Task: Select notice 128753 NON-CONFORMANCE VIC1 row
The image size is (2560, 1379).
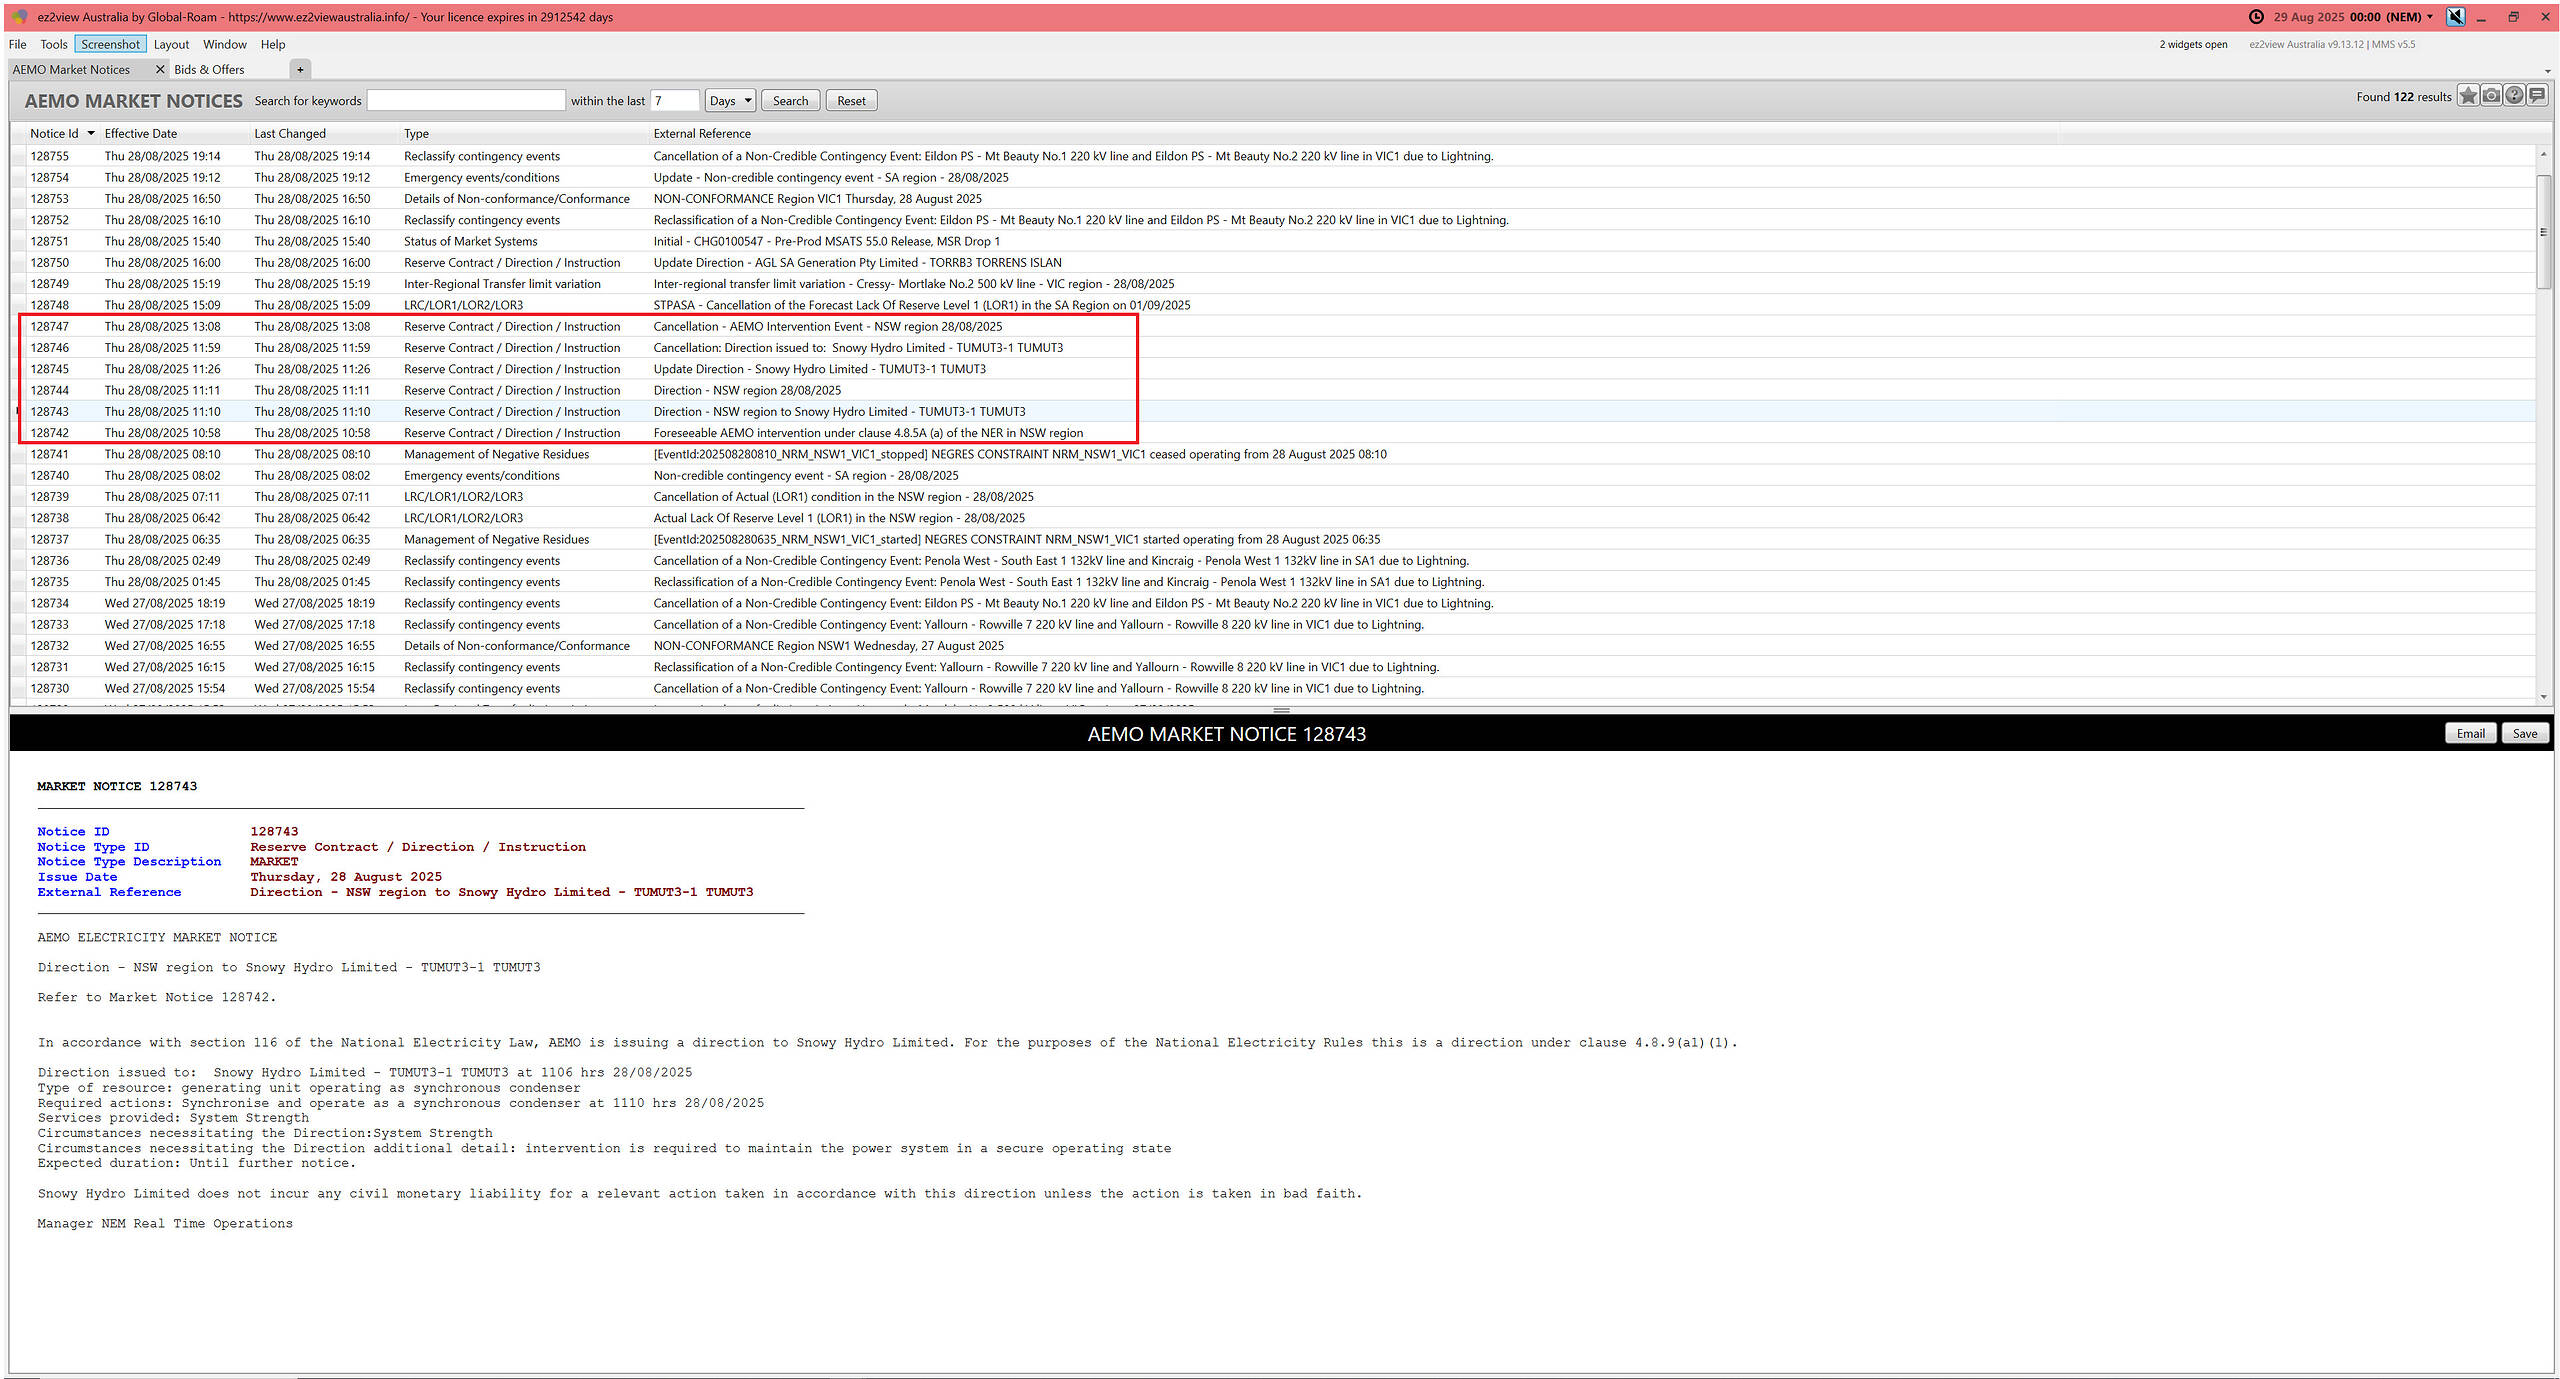Action: [1273, 199]
